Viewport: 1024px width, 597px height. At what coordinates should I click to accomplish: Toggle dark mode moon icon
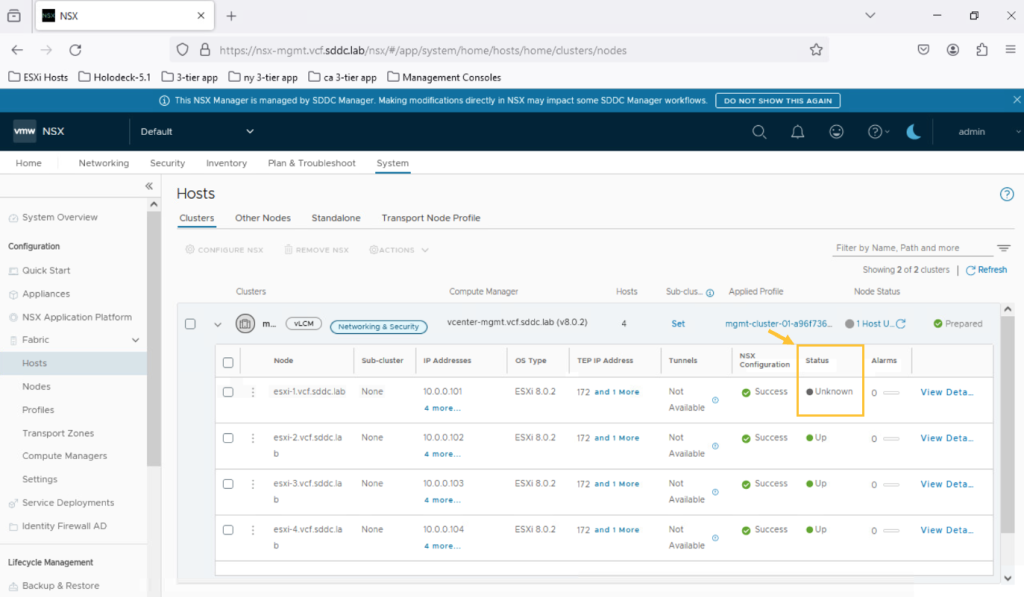coord(914,132)
